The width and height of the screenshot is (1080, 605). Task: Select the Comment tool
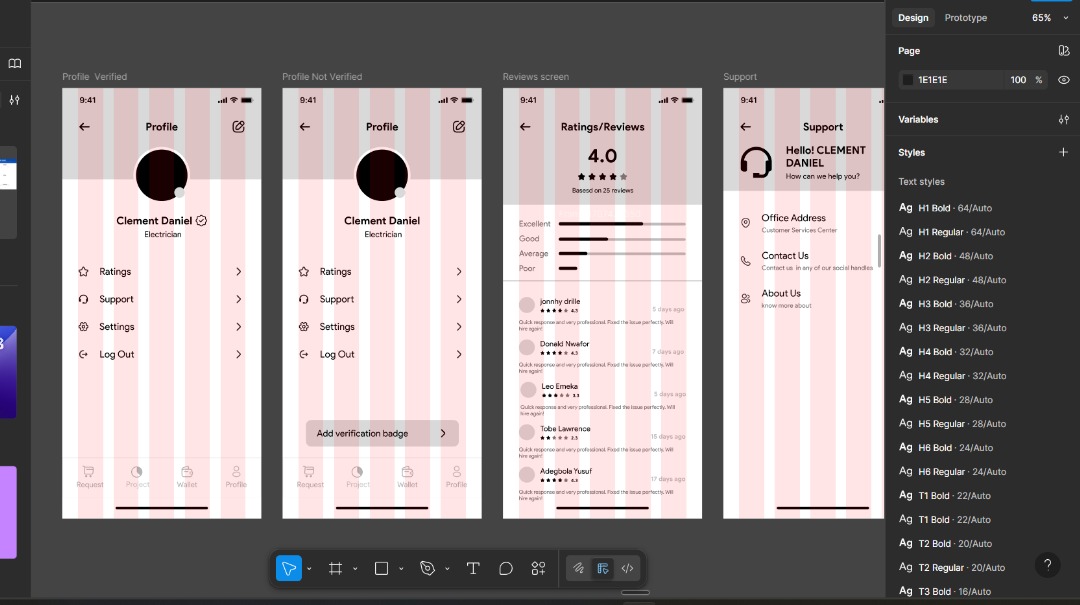[x=506, y=568]
